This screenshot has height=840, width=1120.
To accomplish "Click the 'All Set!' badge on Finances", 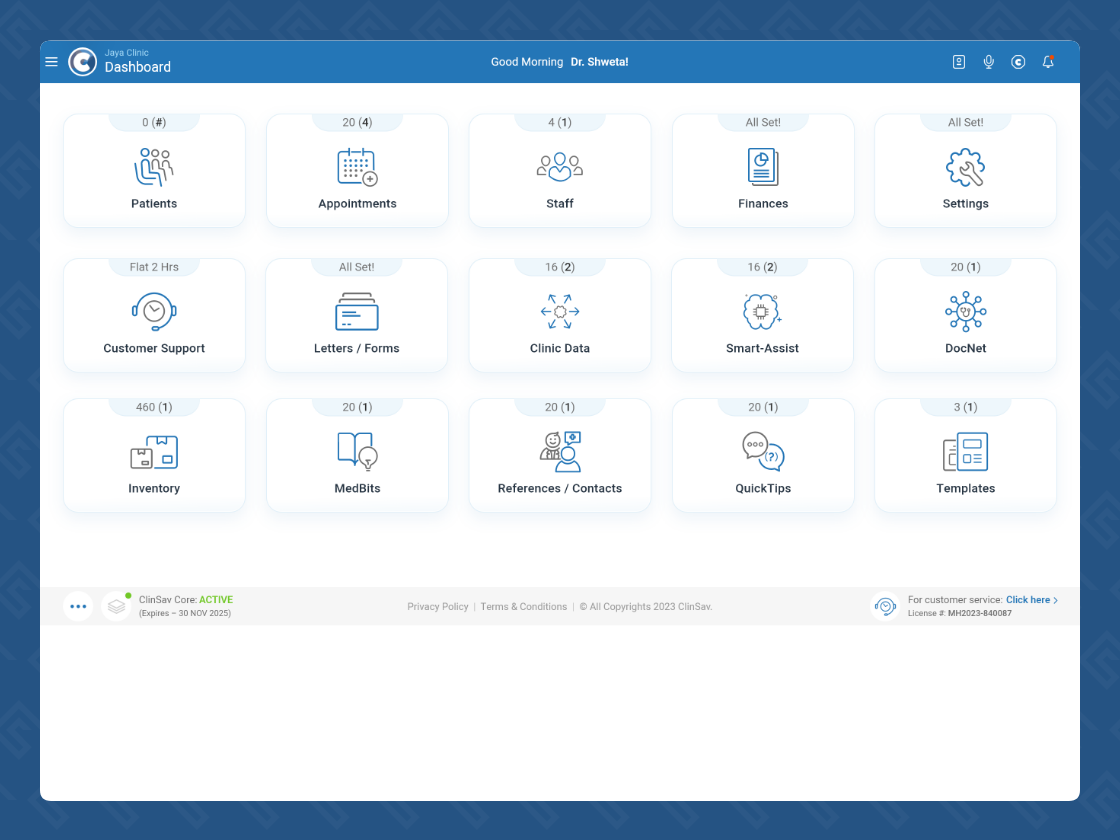I will tap(763, 122).
